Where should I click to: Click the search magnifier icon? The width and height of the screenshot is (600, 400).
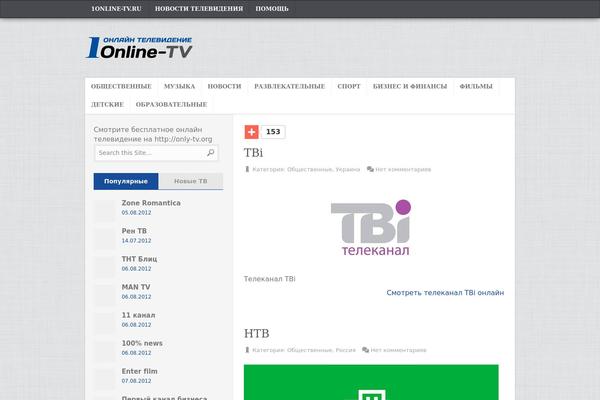point(210,153)
